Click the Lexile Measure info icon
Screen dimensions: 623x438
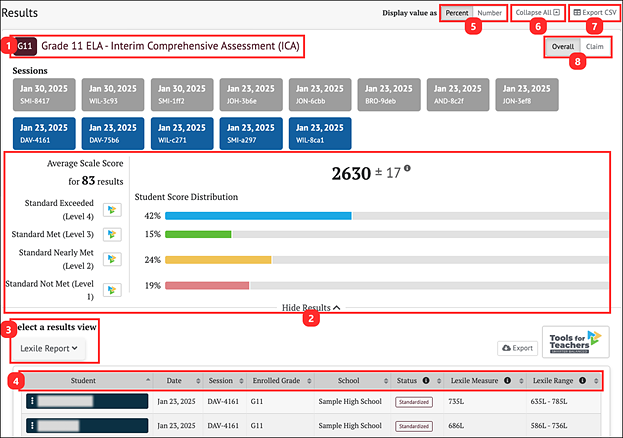(x=508, y=381)
